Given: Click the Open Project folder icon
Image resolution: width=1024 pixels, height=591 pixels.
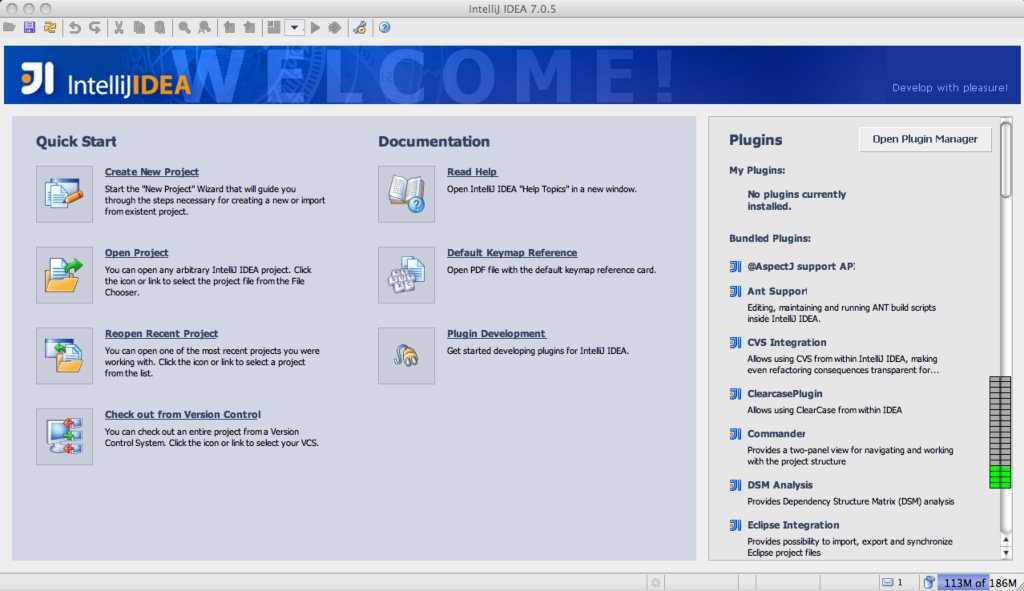Looking at the screenshot, I should coord(64,275).
